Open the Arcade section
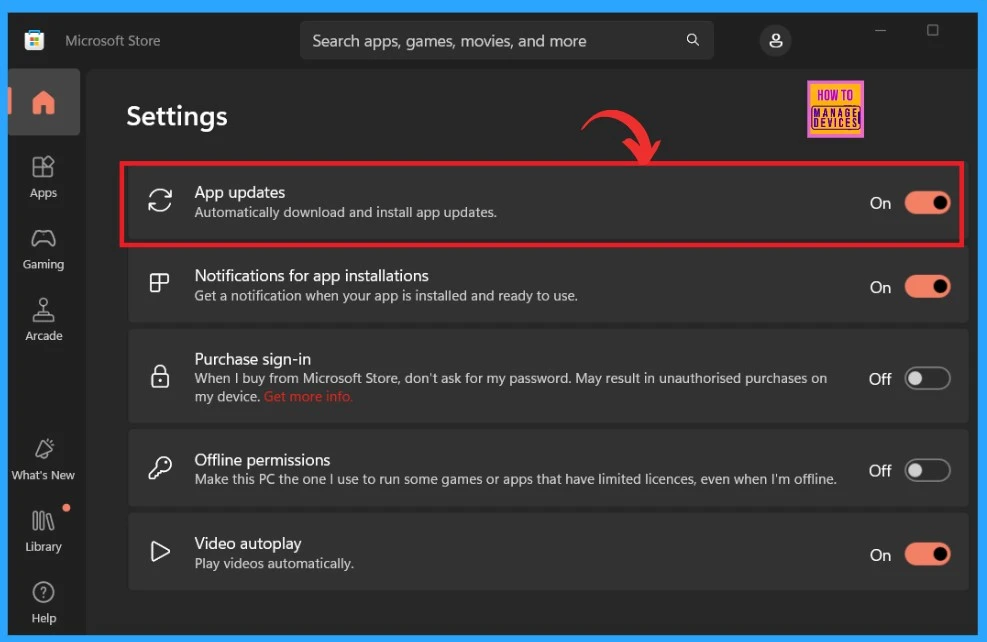 coord(43,320)
